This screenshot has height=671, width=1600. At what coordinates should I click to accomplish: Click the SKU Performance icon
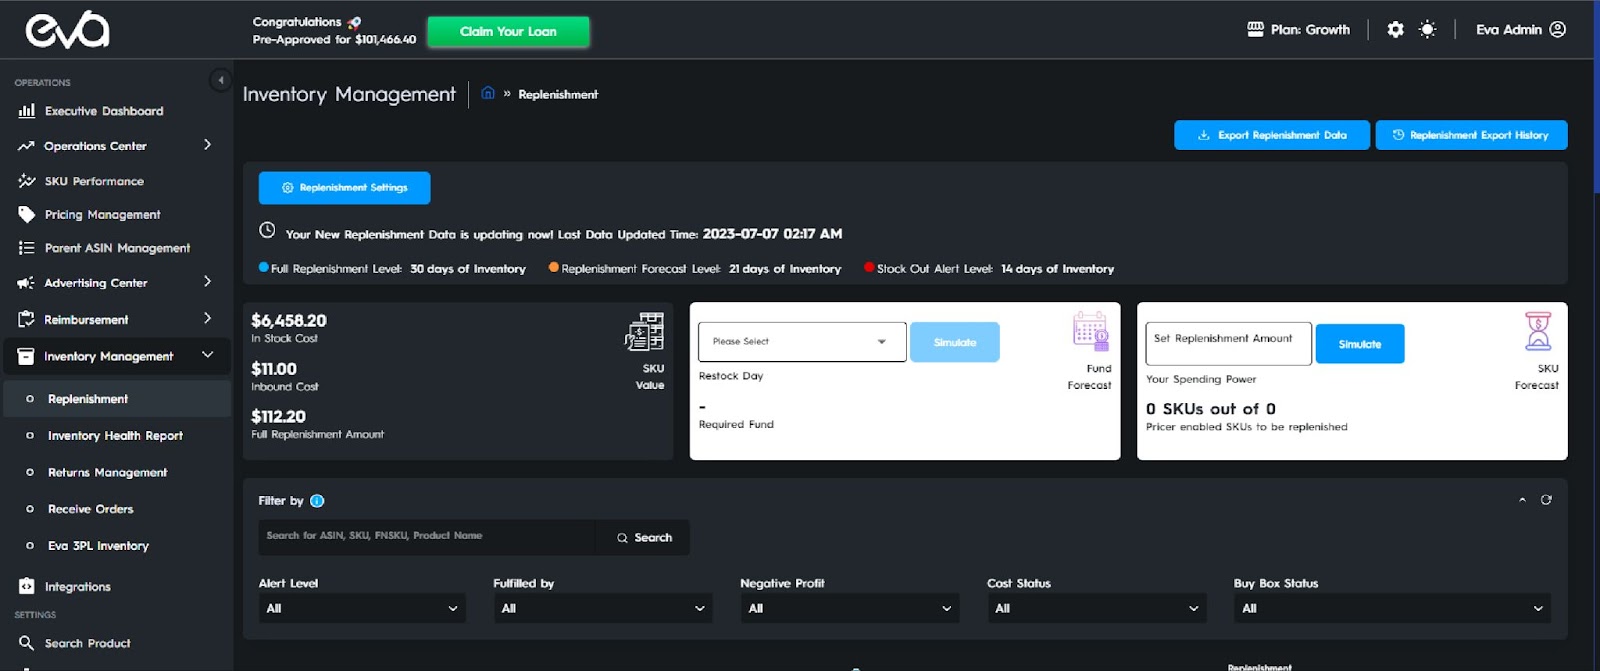(27, 181)
